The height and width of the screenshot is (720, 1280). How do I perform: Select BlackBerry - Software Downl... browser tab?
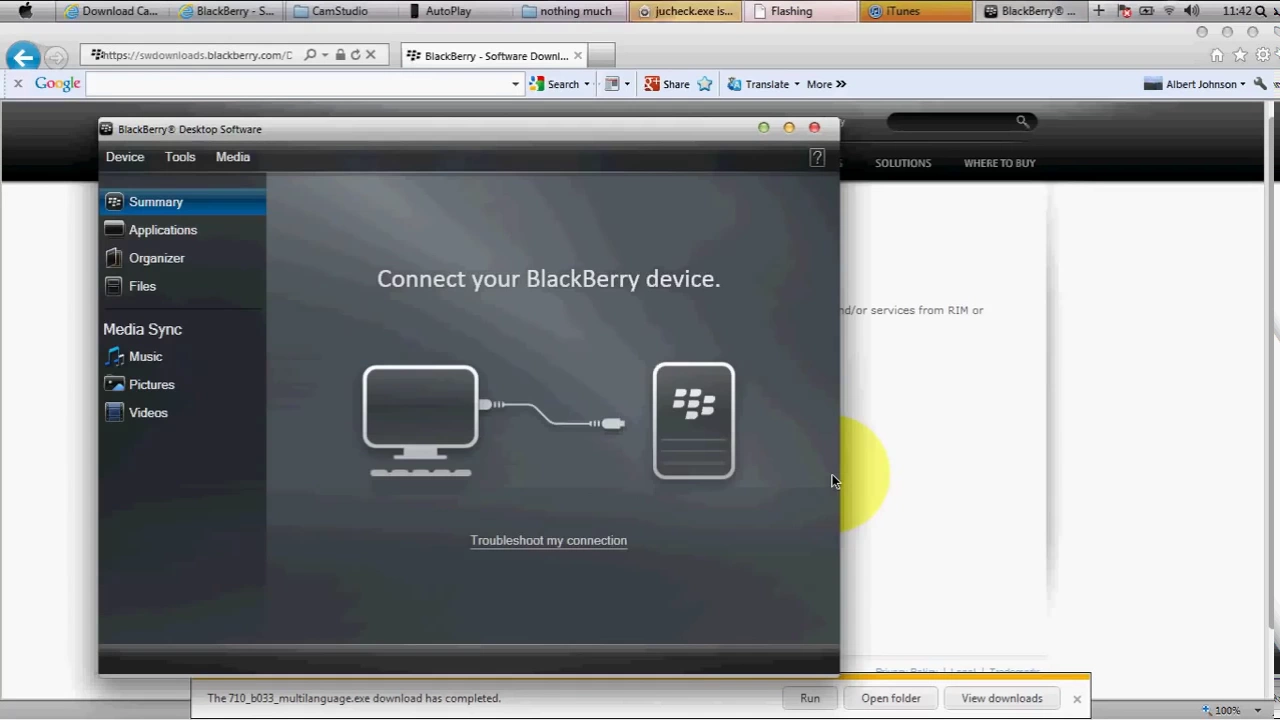click(x=495, y=56)
